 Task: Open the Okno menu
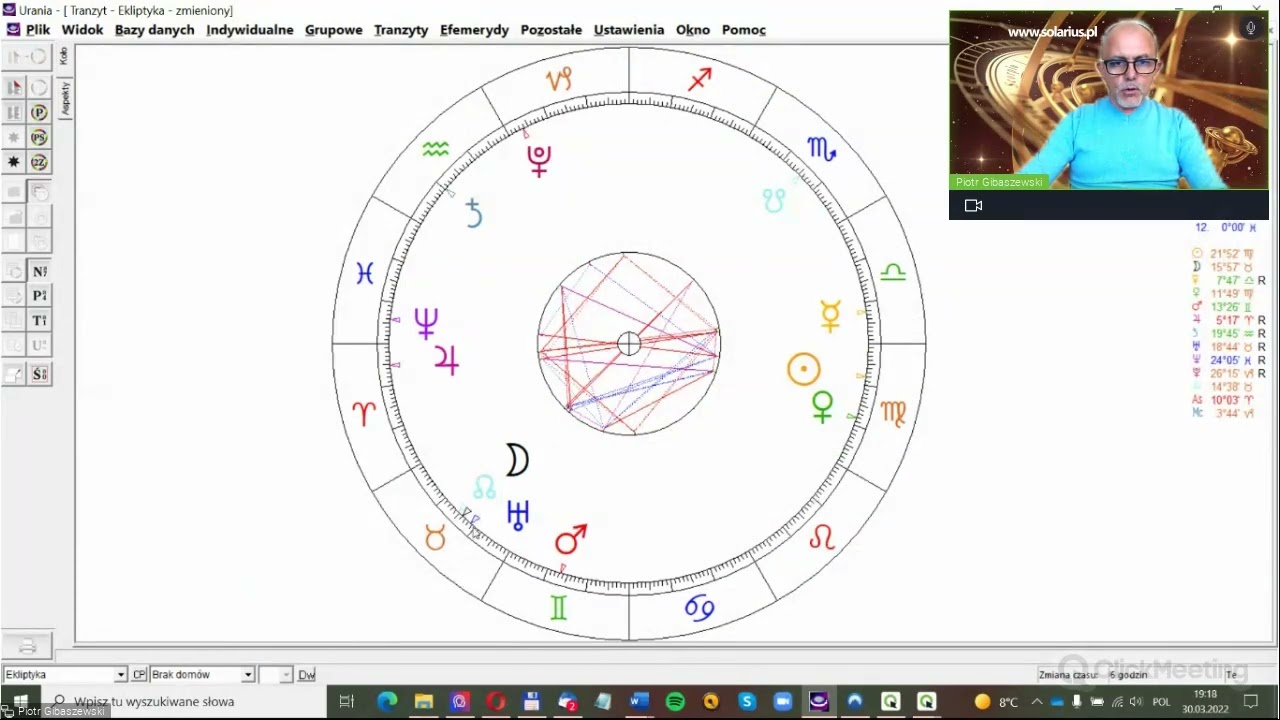(692, 30)
